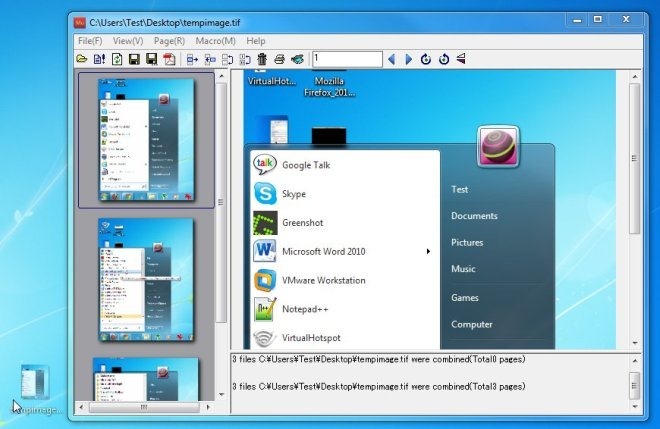Reload the file with green arrows icon
This screenshot has height=429, width=660.
click(117, 59)
